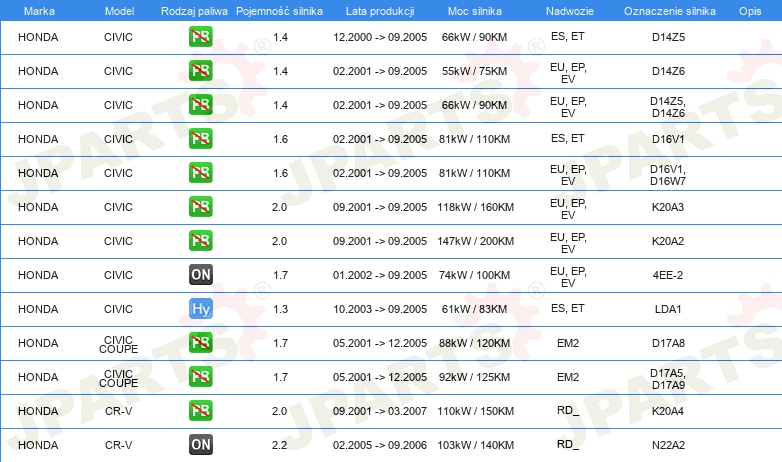Click petrol icon in D16V1 ES, ET row
The height and width of the screenshot is (462, 782).
(x=200, y=139)
